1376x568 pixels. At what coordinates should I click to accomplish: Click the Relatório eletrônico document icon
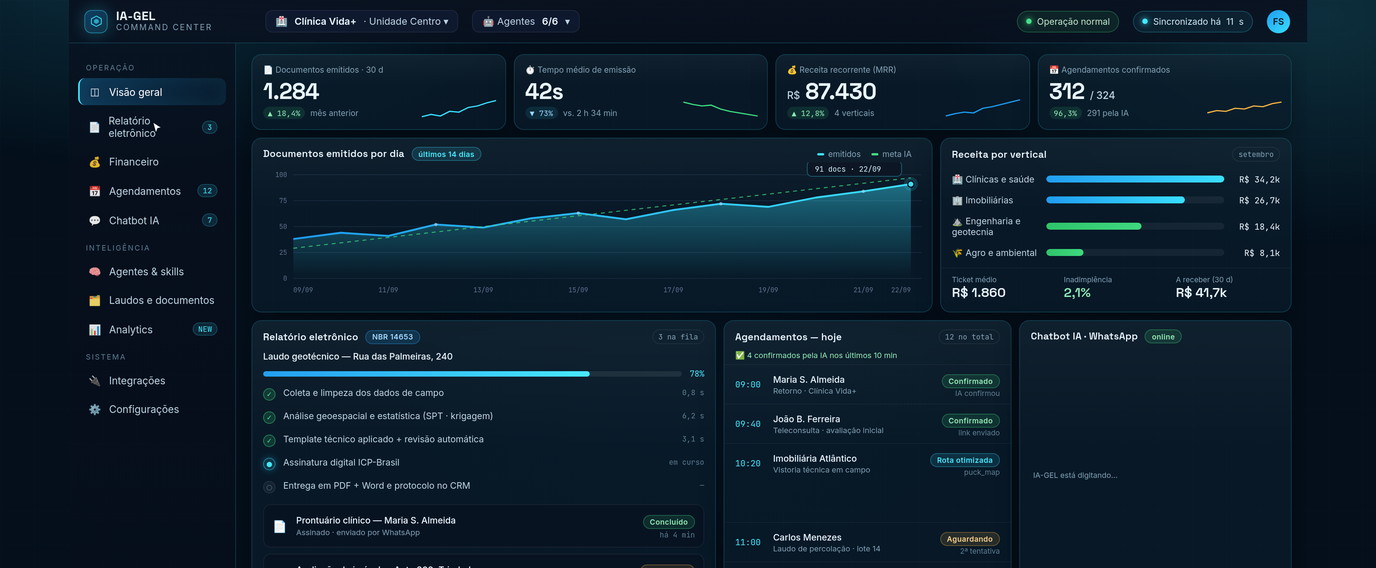[x=95, y=127]
